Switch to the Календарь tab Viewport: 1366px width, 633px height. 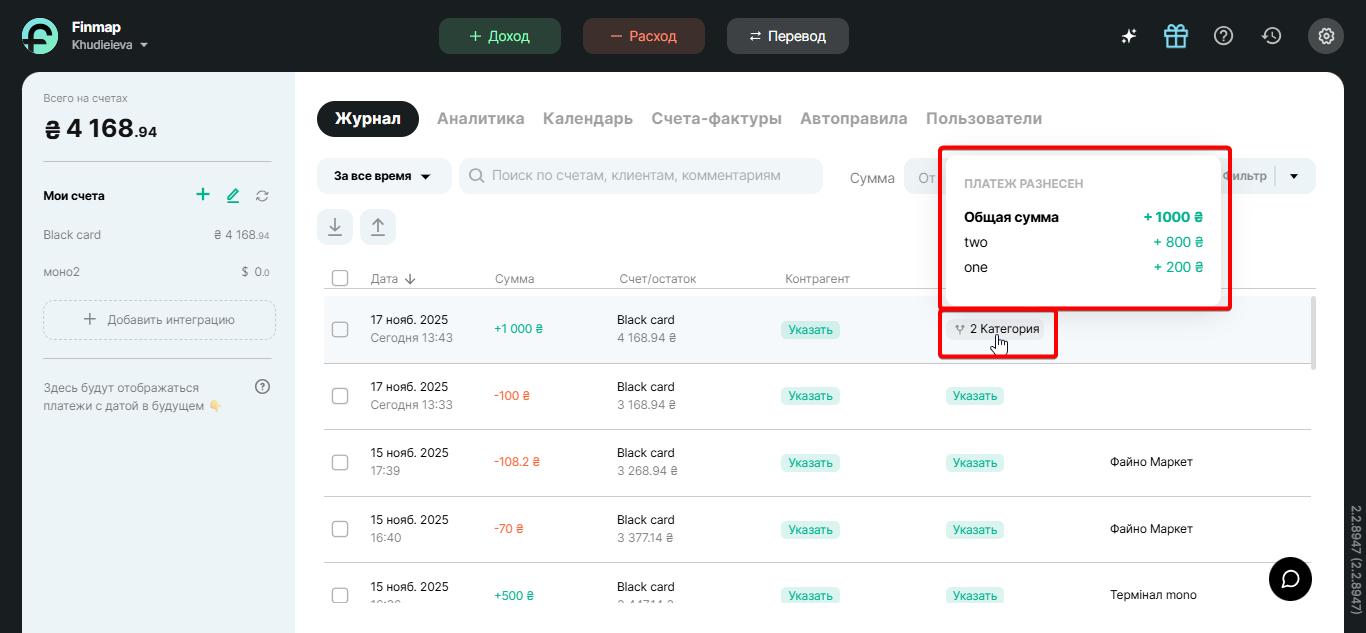587,119
